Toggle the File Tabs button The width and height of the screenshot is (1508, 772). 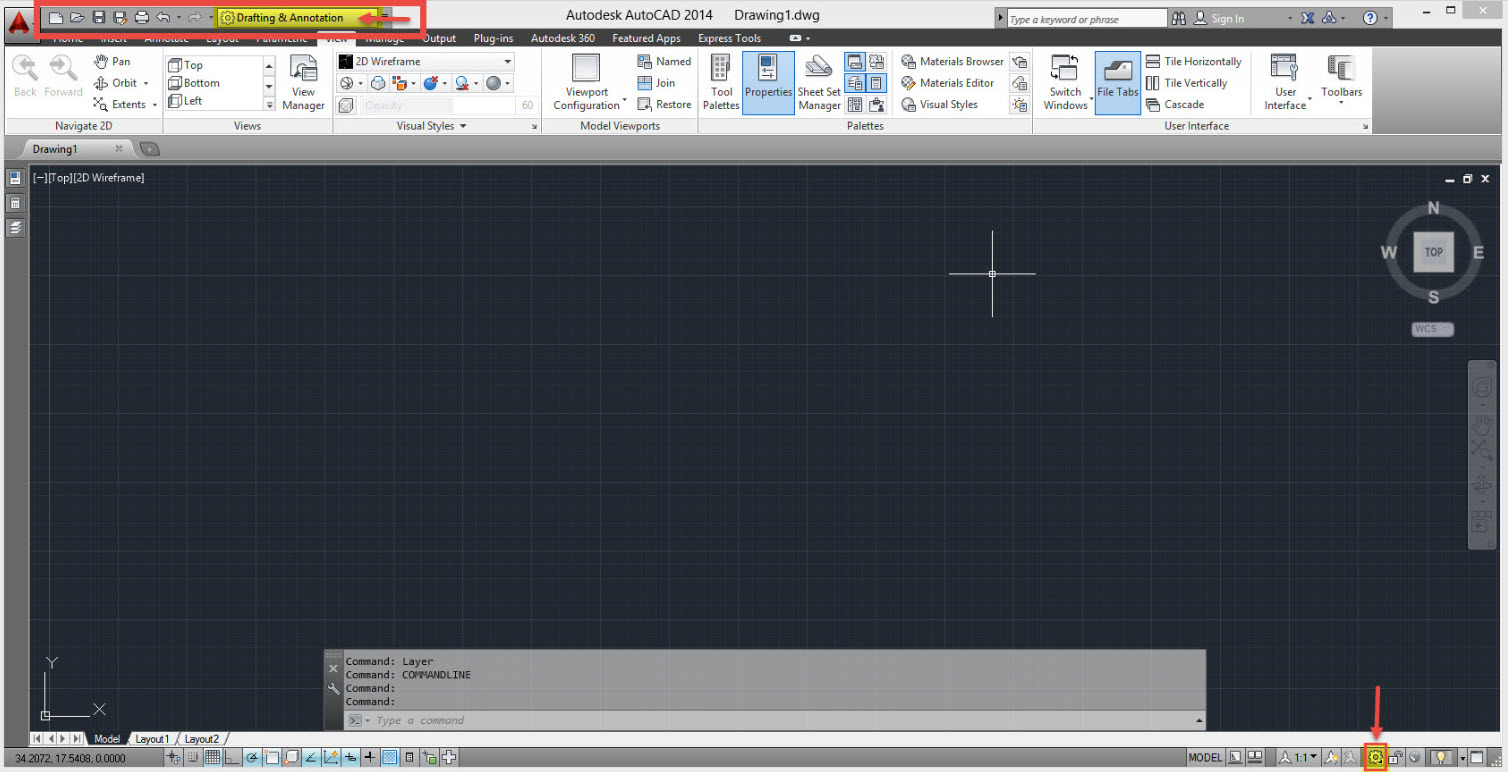point(1118,82)
